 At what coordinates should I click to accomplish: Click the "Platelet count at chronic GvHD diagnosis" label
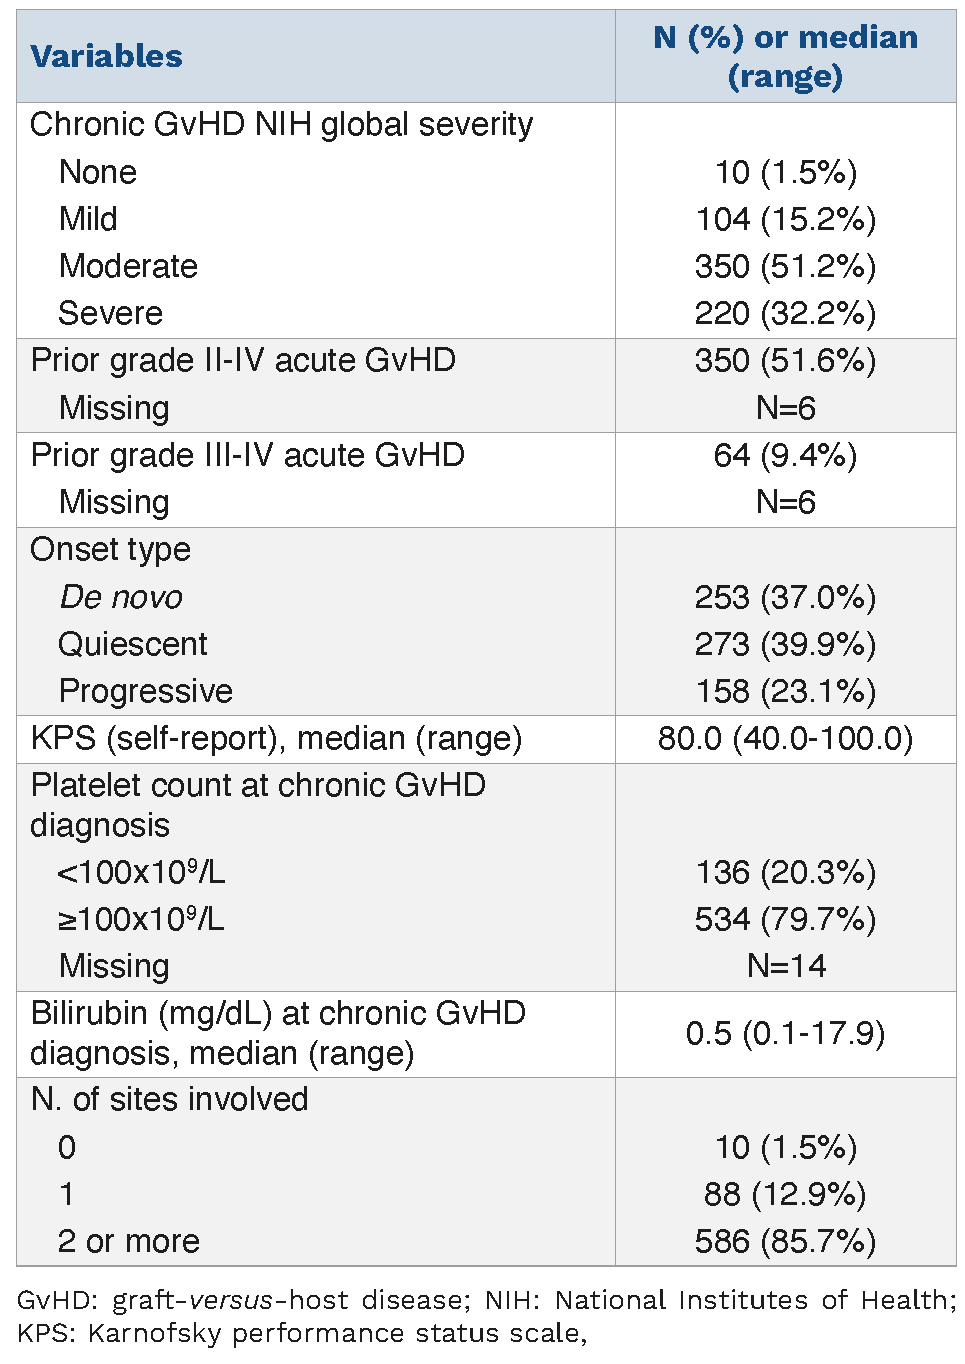click(258, 805)
